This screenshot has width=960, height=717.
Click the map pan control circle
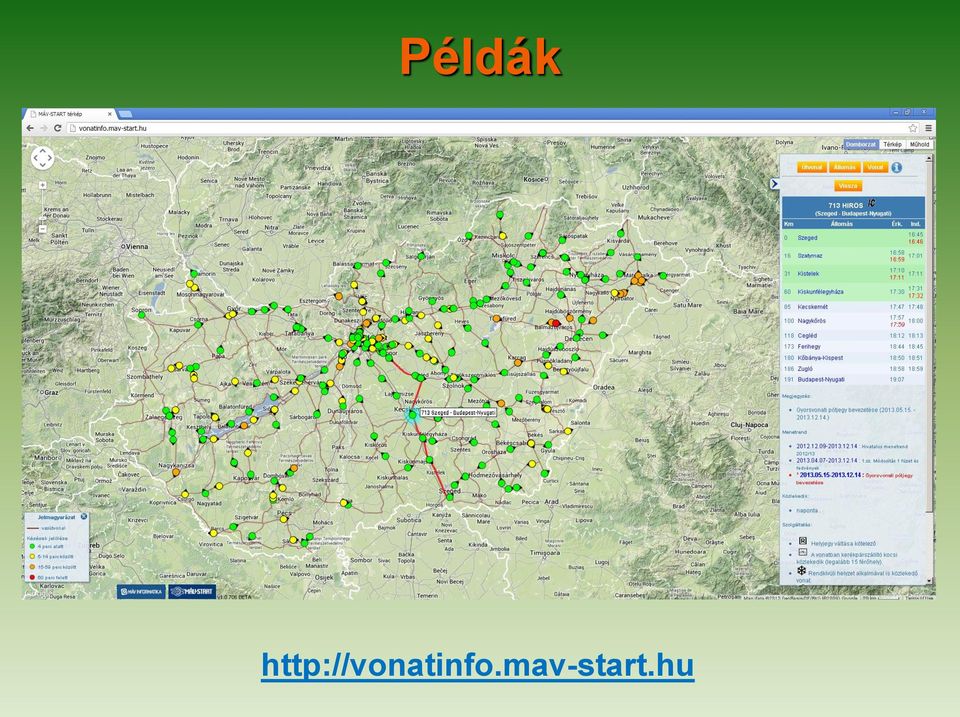42,158
